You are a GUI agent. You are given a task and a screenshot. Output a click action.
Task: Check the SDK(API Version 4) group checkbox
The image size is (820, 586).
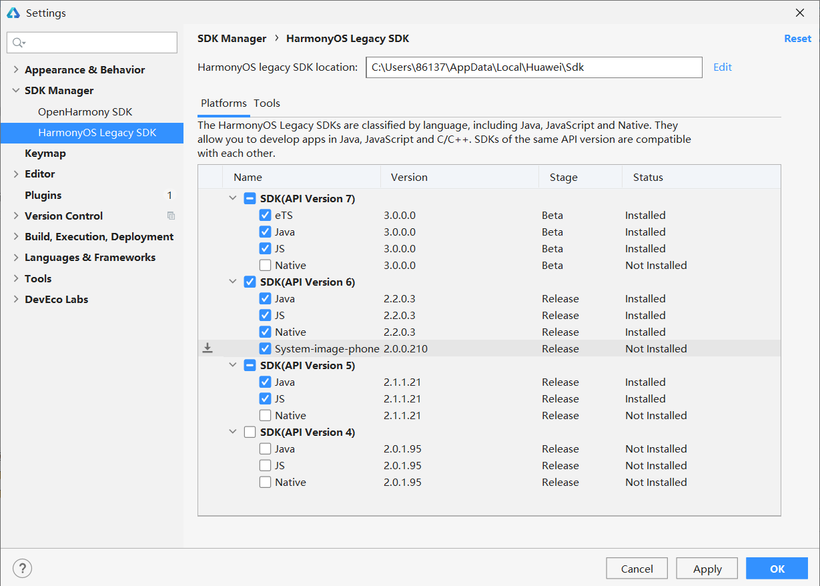[x=250, y=432]
